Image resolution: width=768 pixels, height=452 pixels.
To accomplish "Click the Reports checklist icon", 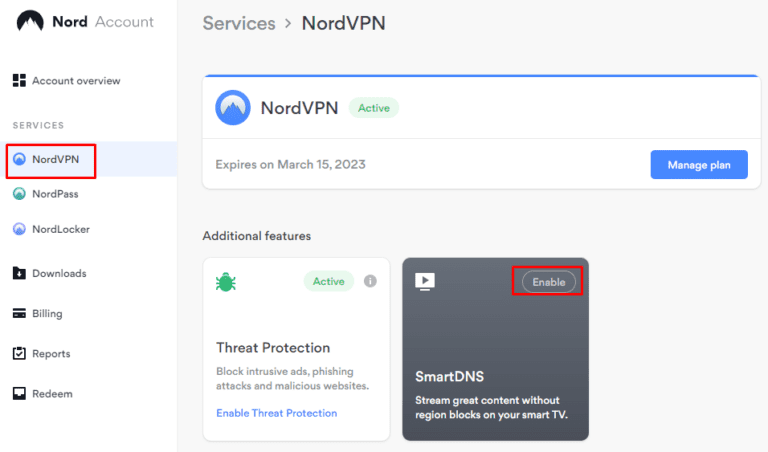I will [19, 353].
